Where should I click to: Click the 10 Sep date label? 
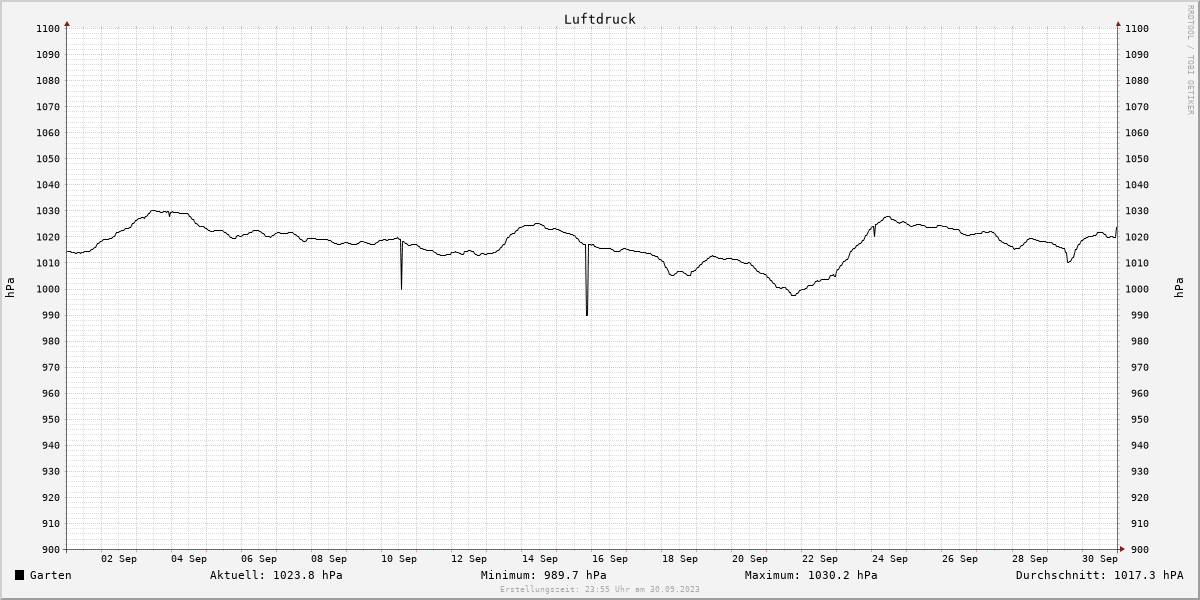click(399, 559)
